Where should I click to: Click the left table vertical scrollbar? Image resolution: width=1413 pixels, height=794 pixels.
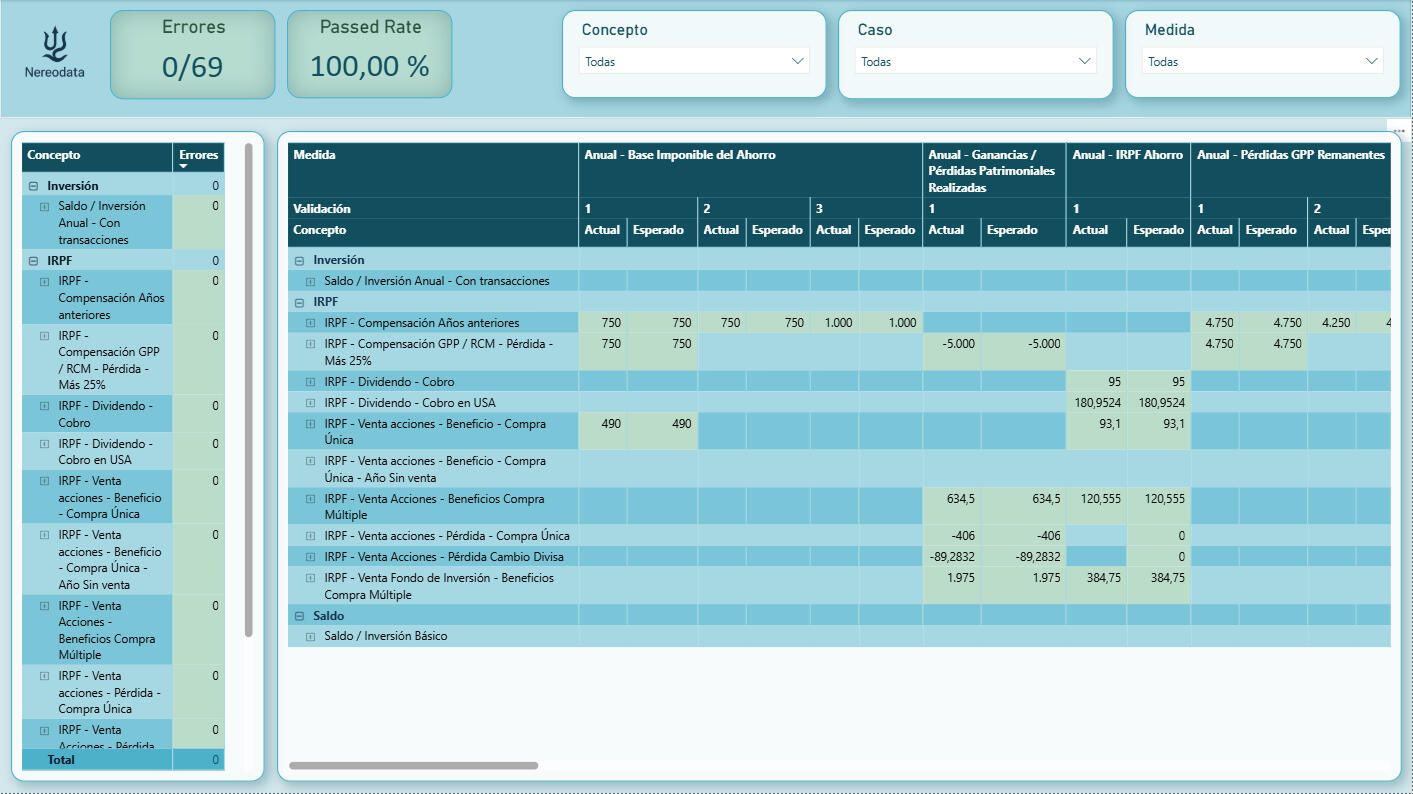tap(249, 390)
